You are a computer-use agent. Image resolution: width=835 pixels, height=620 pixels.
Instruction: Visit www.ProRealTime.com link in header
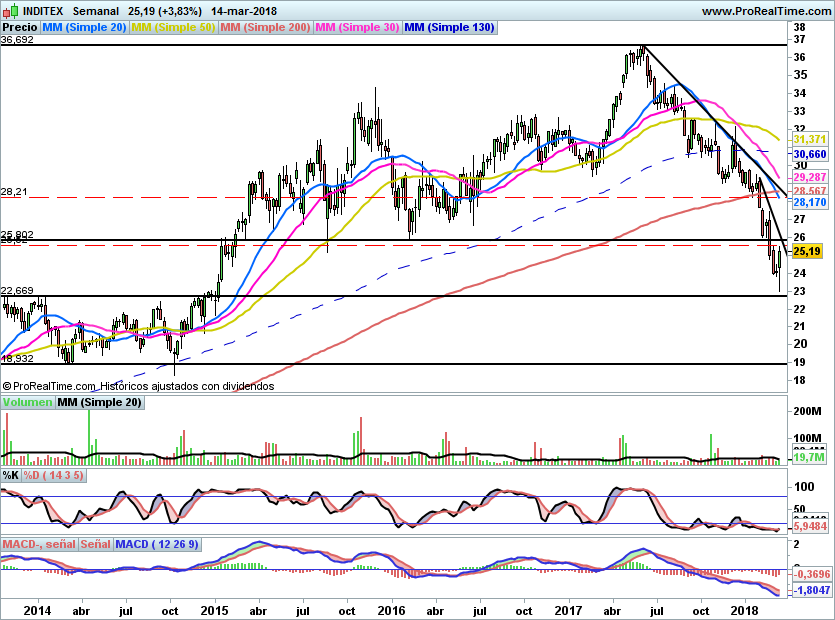tap(767, 11)
